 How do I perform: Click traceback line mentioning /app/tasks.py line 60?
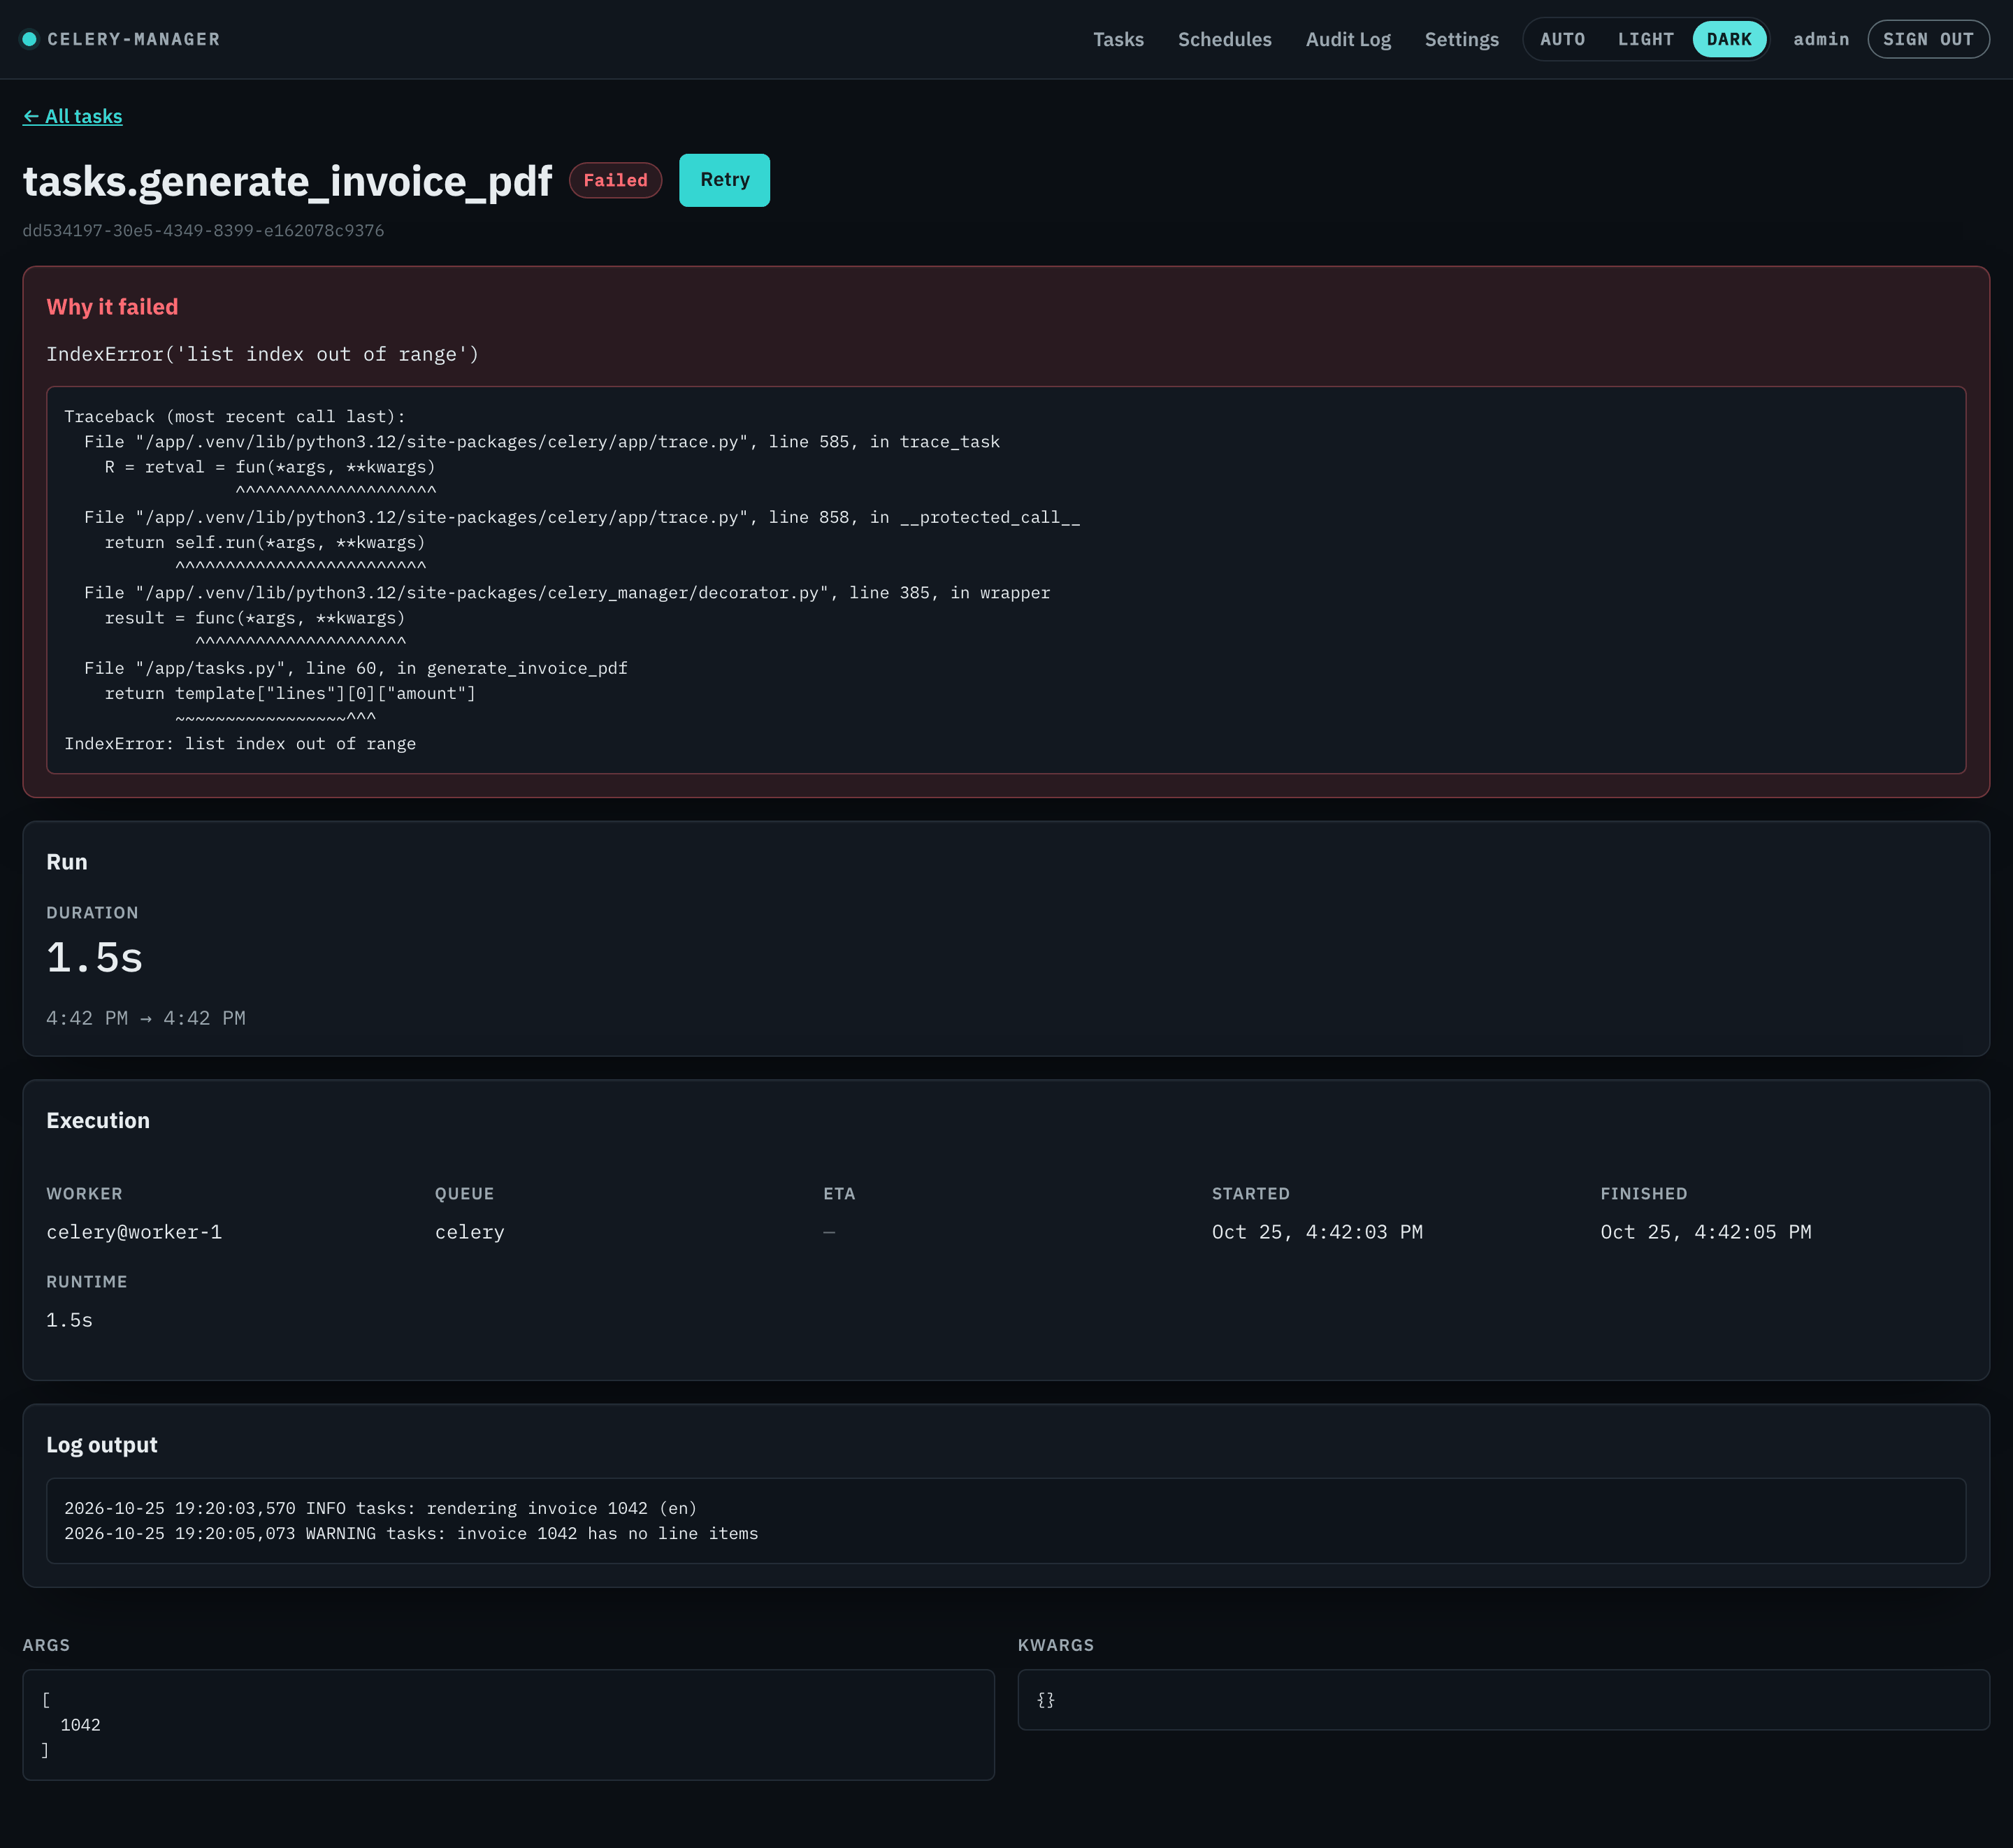coord(355,668)
